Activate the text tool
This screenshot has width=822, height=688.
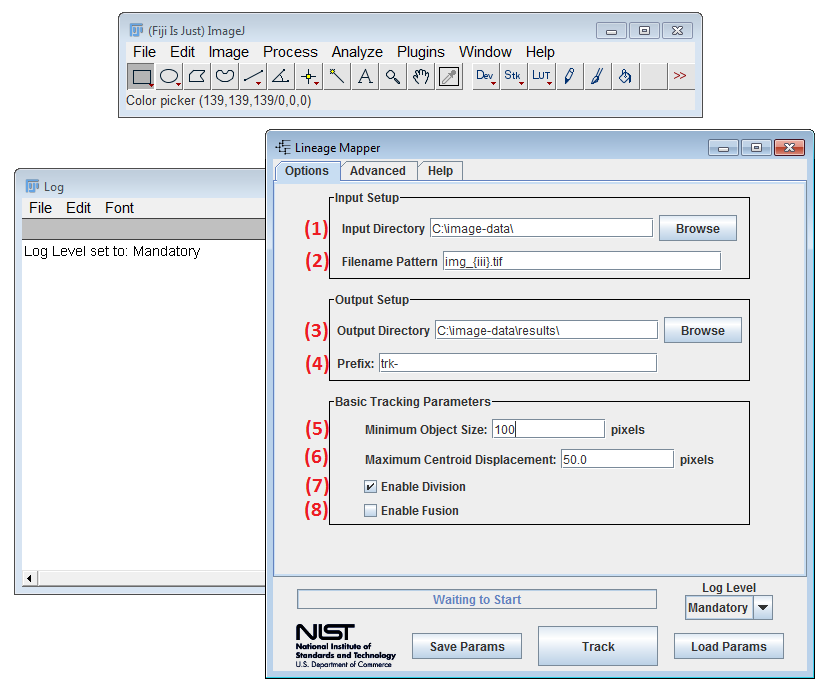(365, 76)
